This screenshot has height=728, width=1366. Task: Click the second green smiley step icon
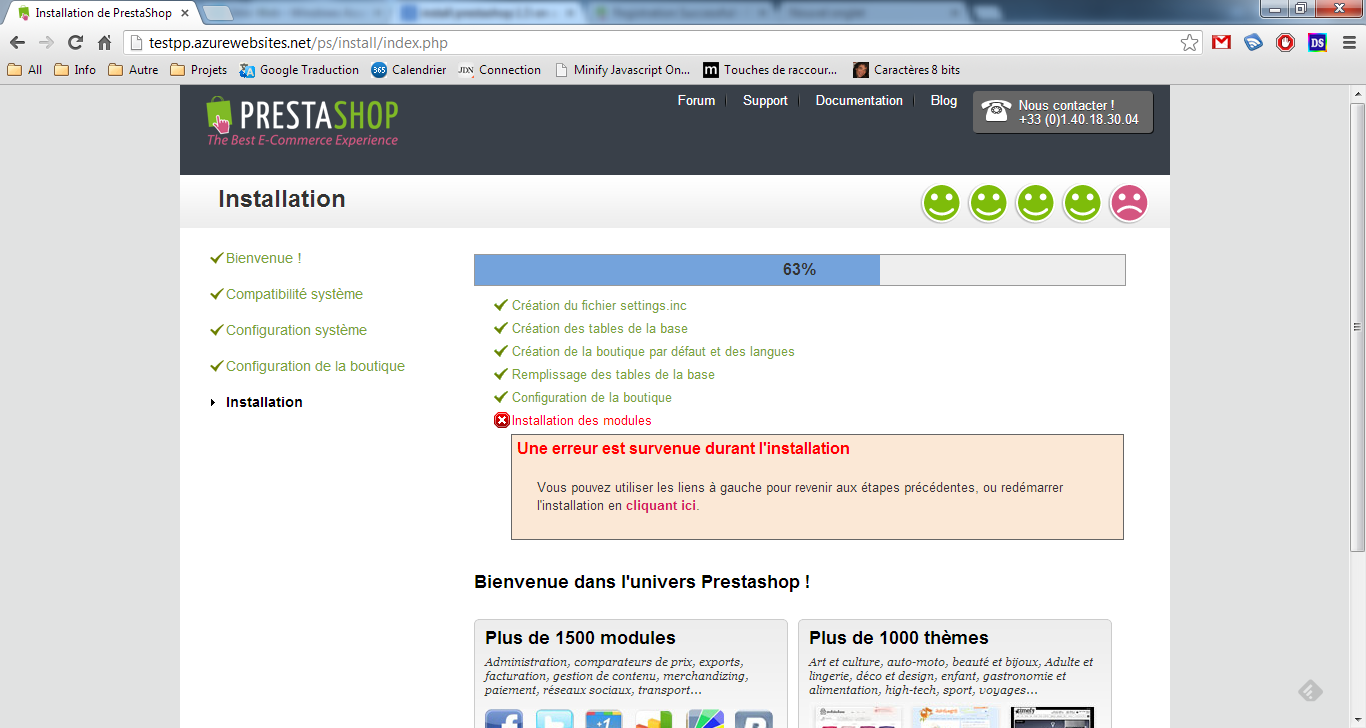coord(988,204)
